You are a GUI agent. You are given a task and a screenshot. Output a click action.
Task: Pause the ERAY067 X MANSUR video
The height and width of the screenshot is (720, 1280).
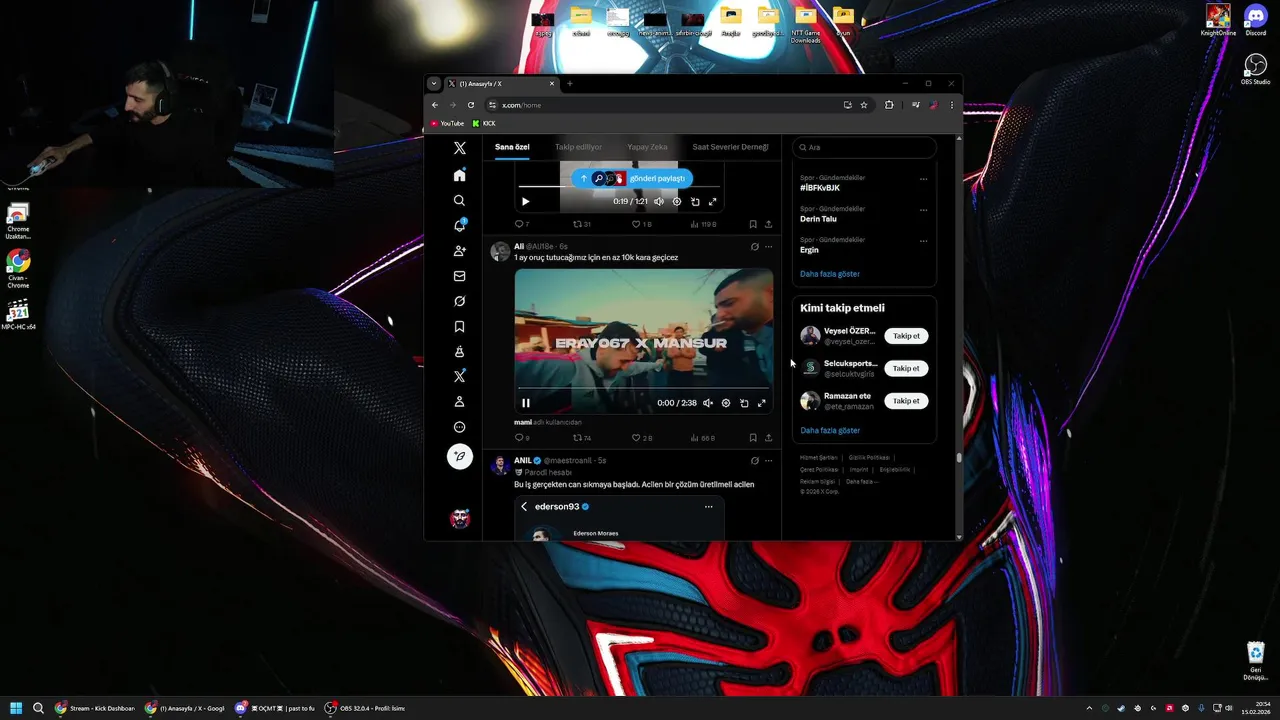coord(526,403)
